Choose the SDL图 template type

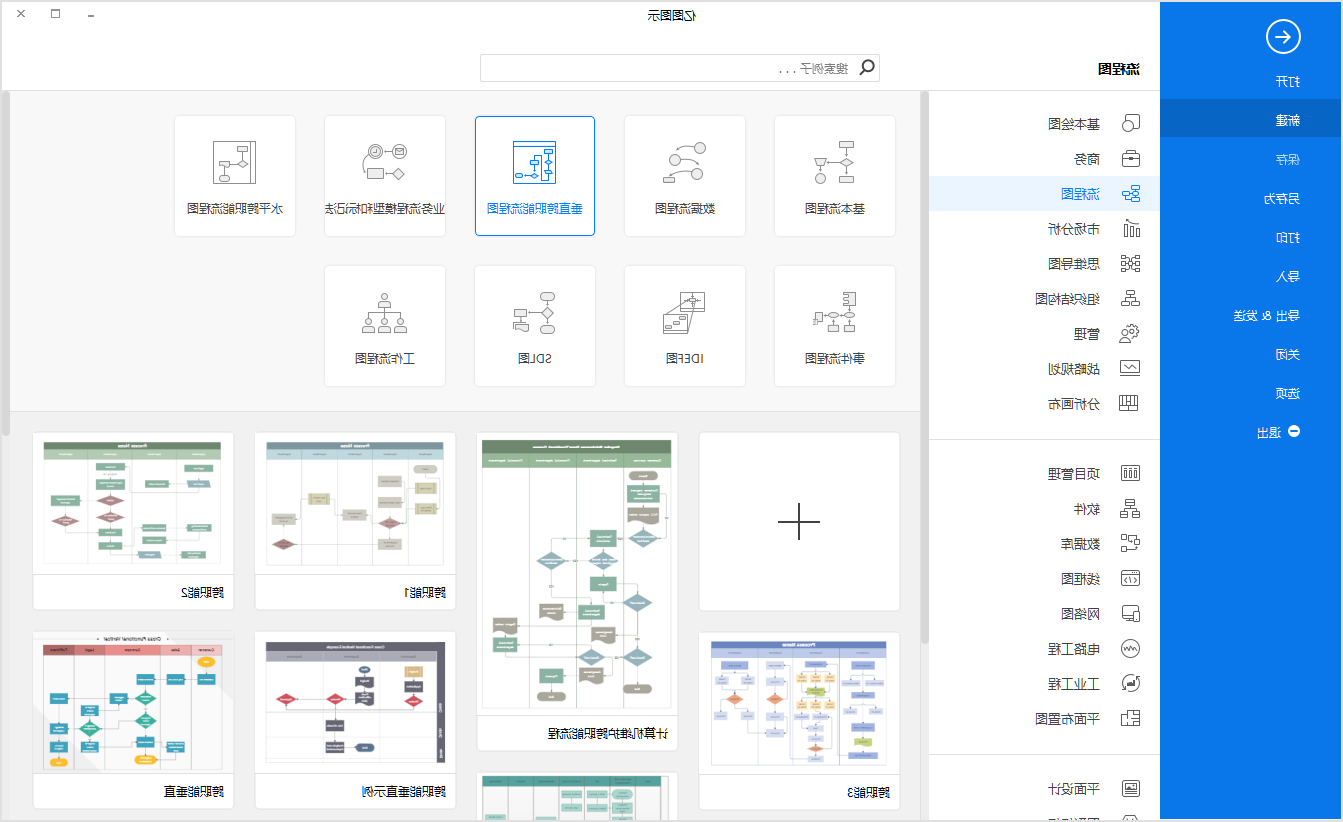click(535, 326)
